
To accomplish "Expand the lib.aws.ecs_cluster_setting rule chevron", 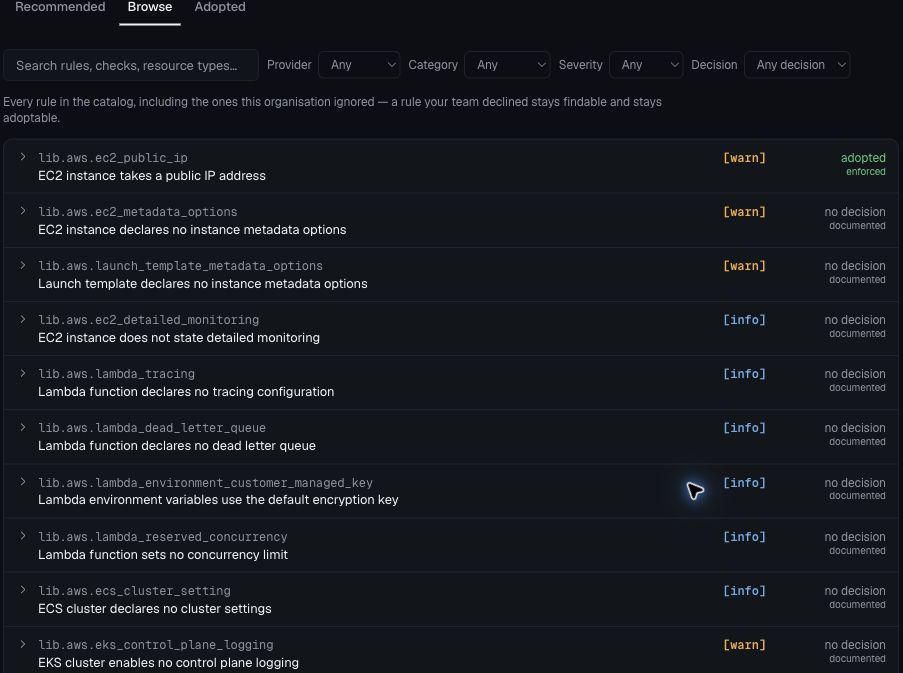I will point(23,590).
